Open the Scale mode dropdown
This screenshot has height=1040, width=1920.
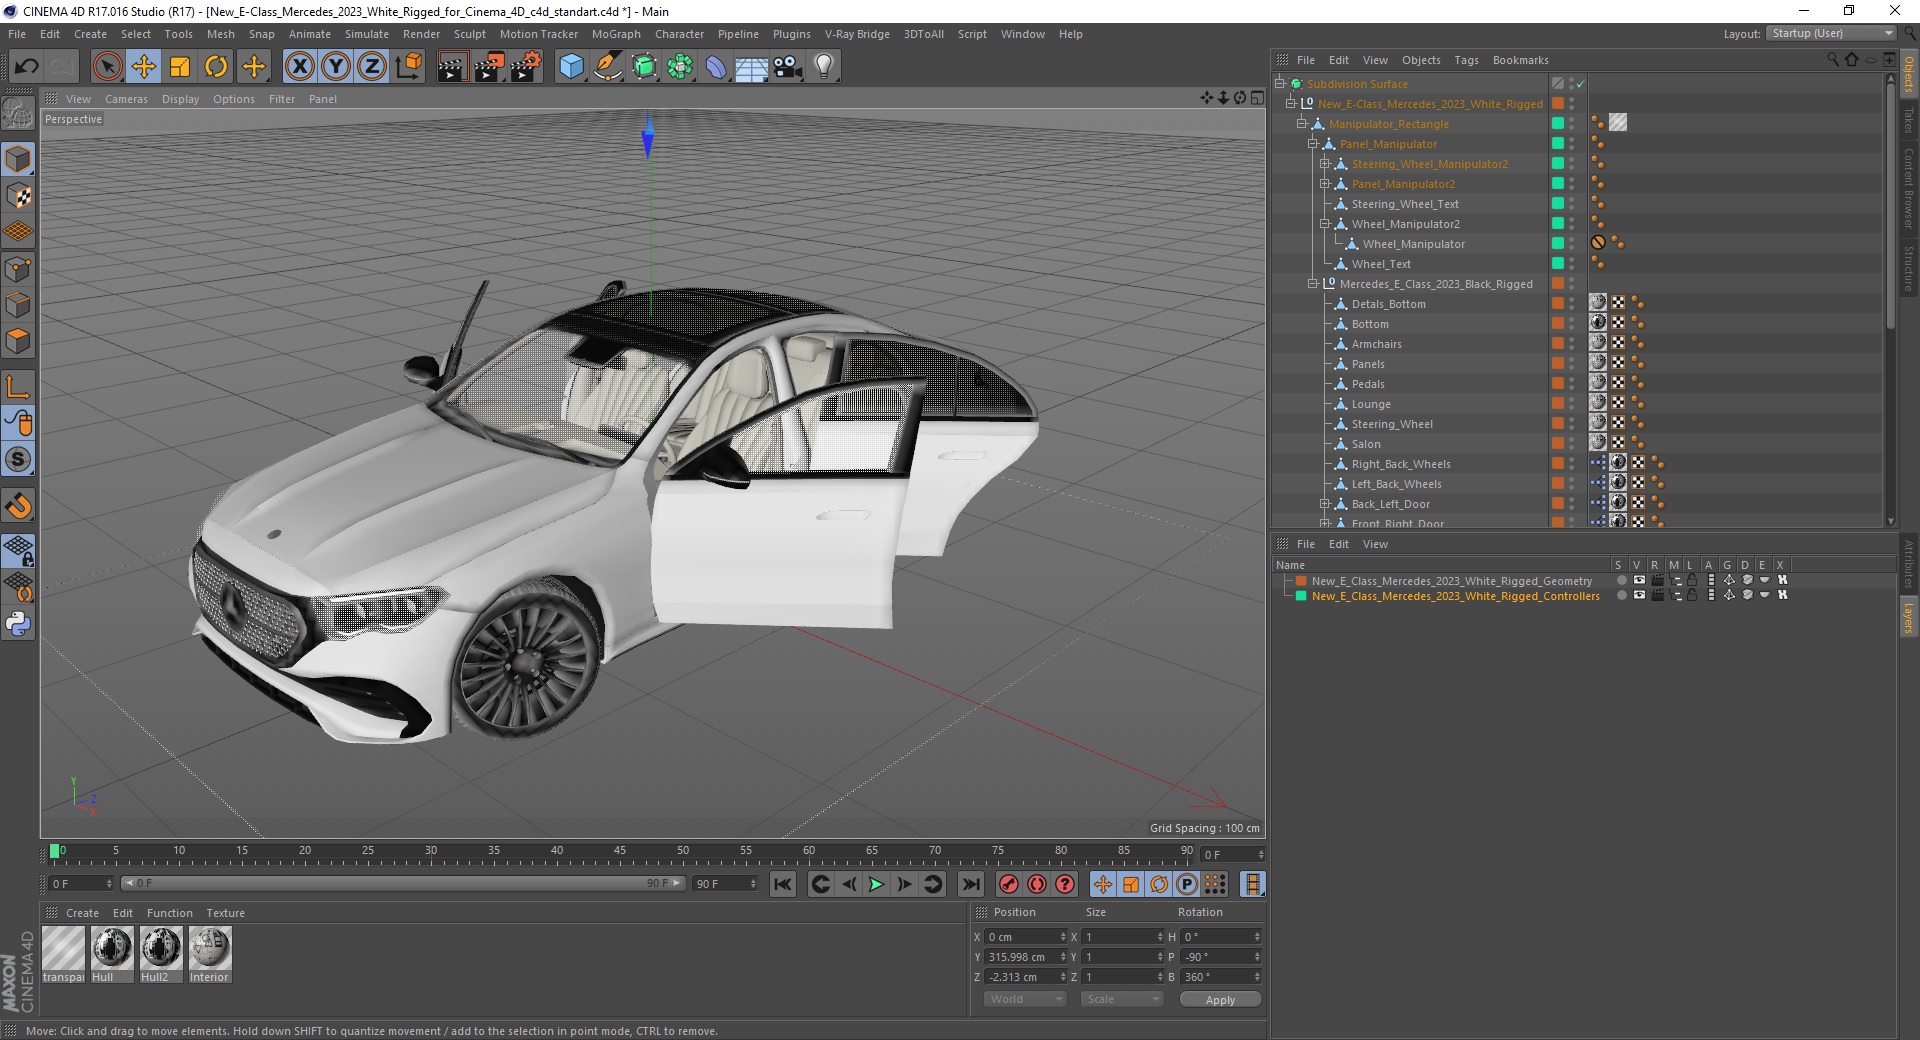tap(1122, 999)
